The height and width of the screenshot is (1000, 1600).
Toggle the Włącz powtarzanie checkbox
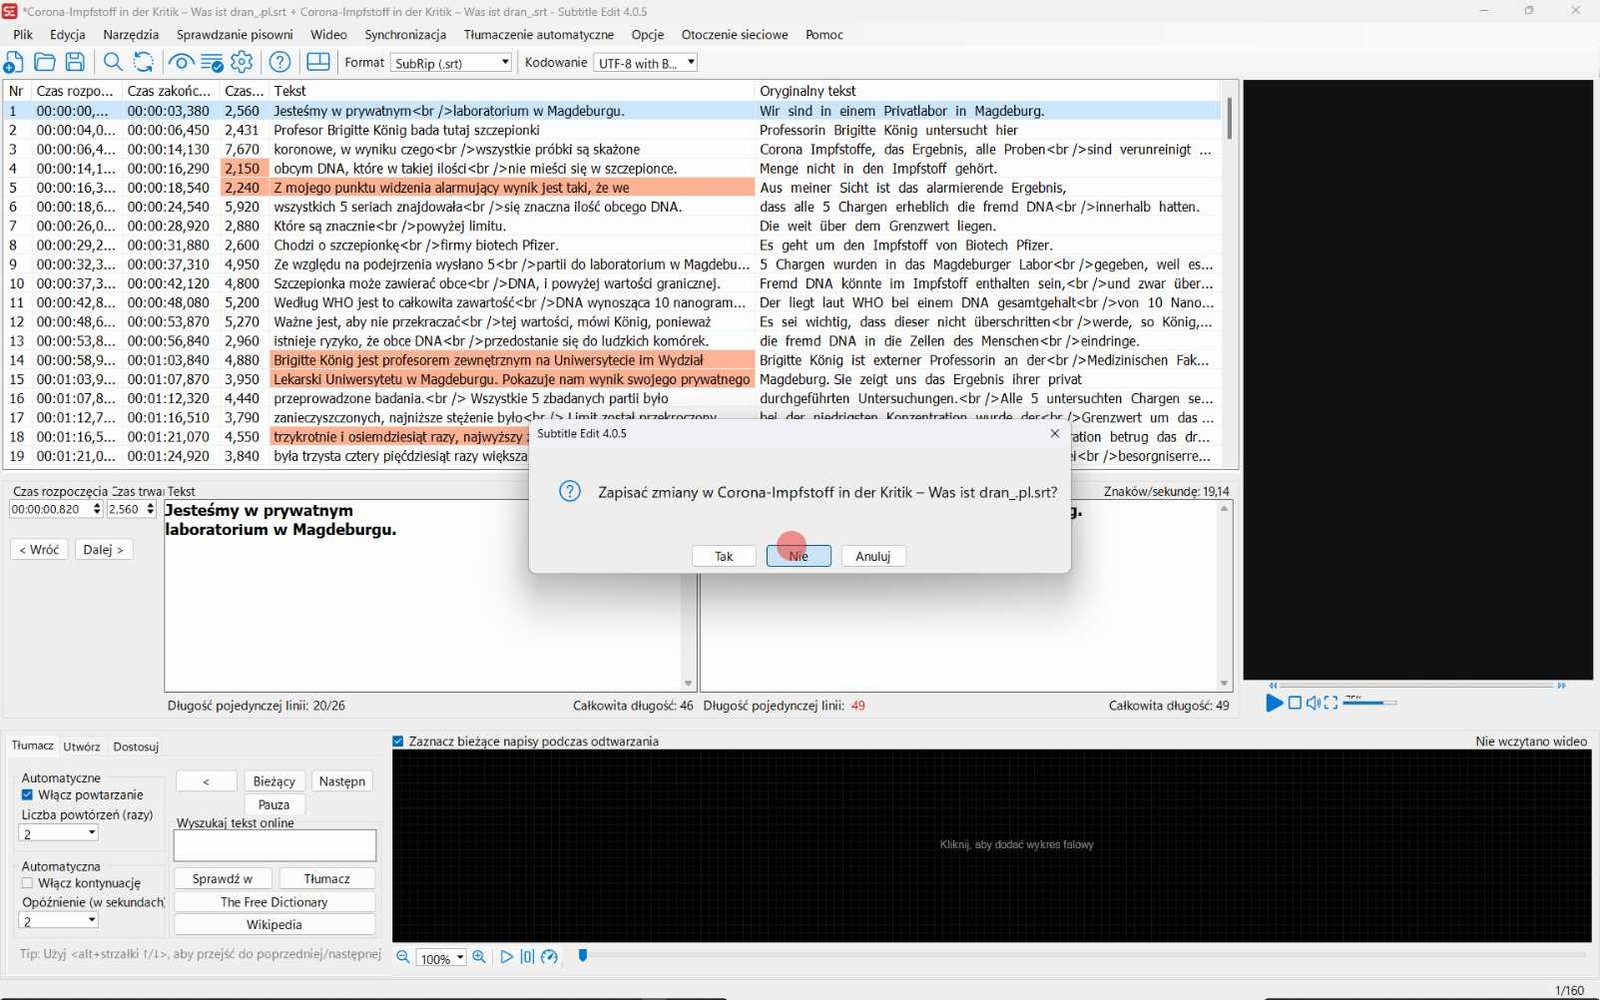[27, 795]
